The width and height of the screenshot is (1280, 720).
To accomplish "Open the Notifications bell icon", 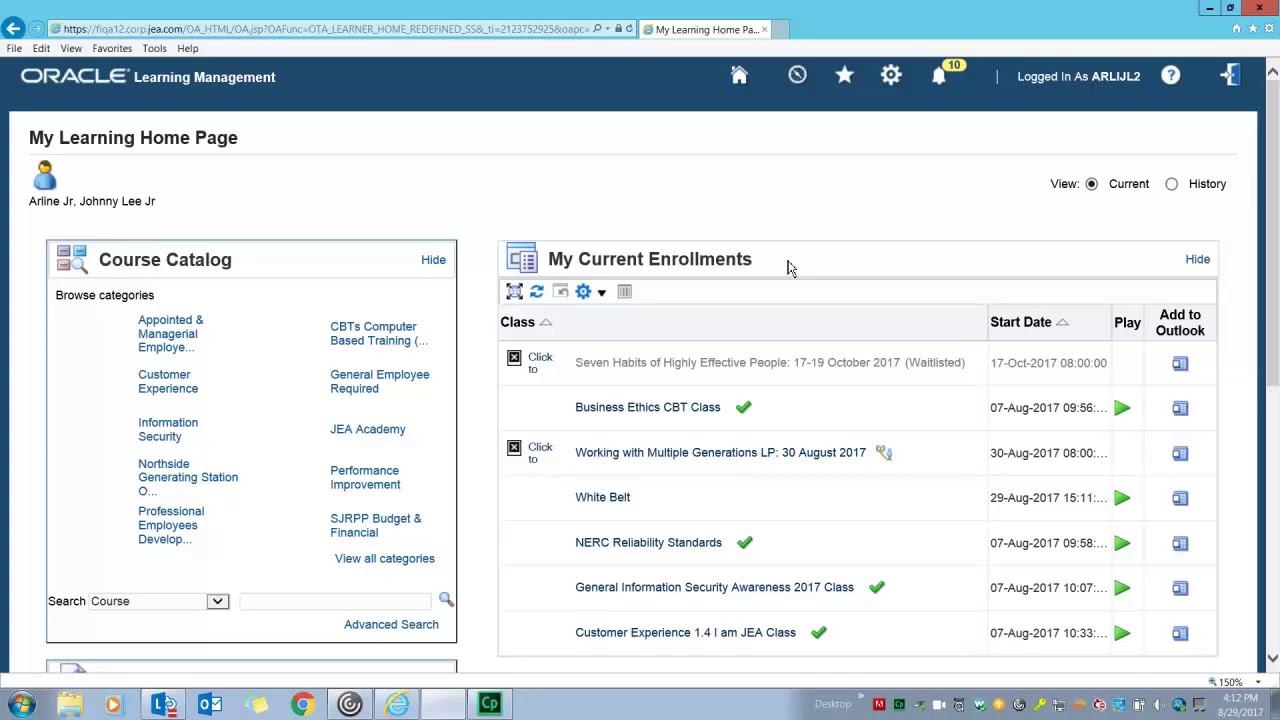I will click(x=940, y=76).
